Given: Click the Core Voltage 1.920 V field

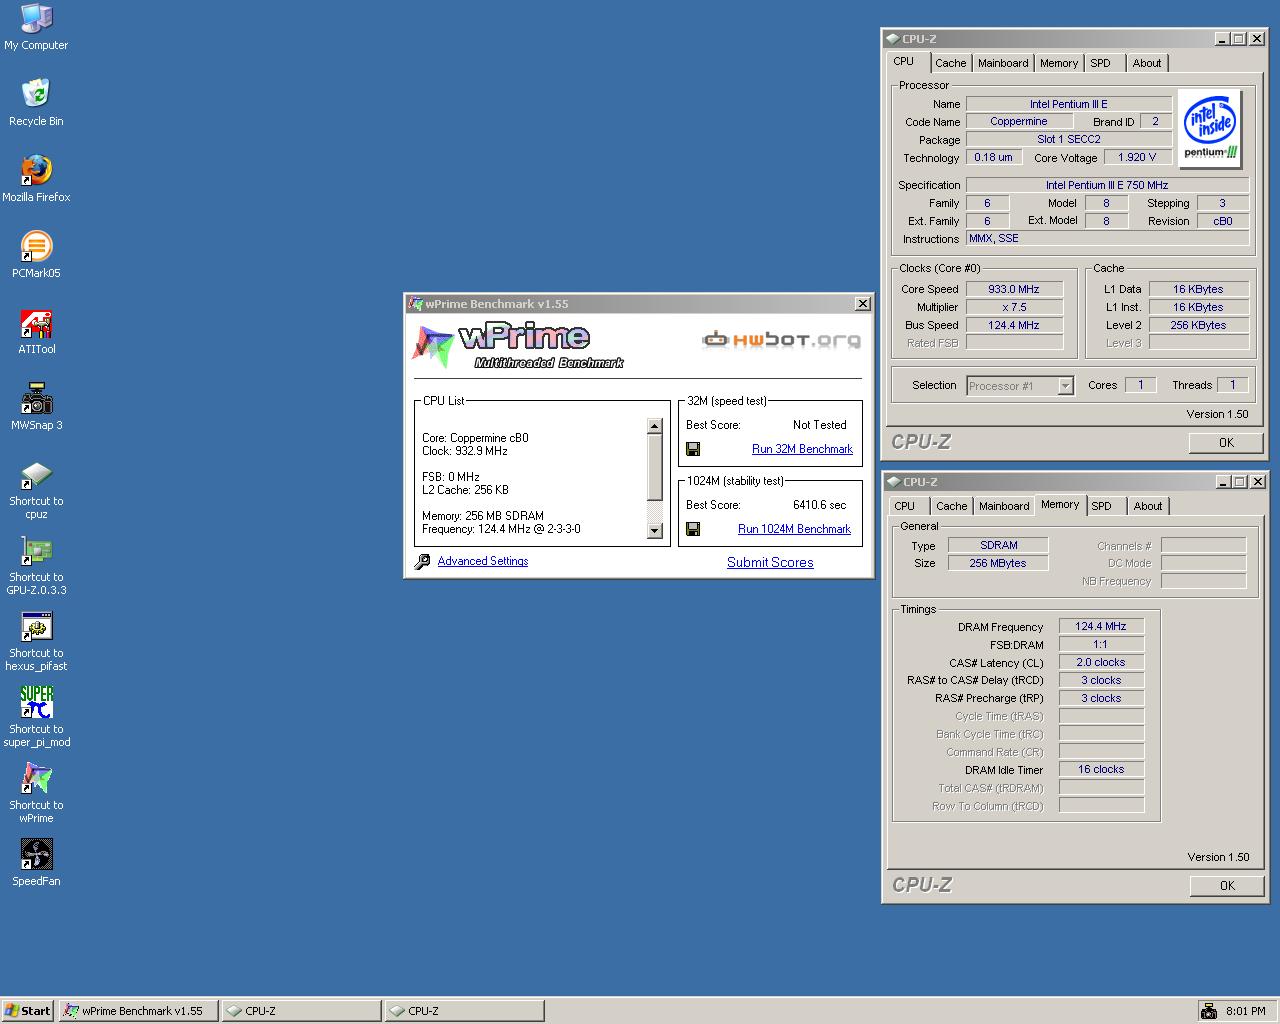Looking at the screenshot, I should point(1137,157).
